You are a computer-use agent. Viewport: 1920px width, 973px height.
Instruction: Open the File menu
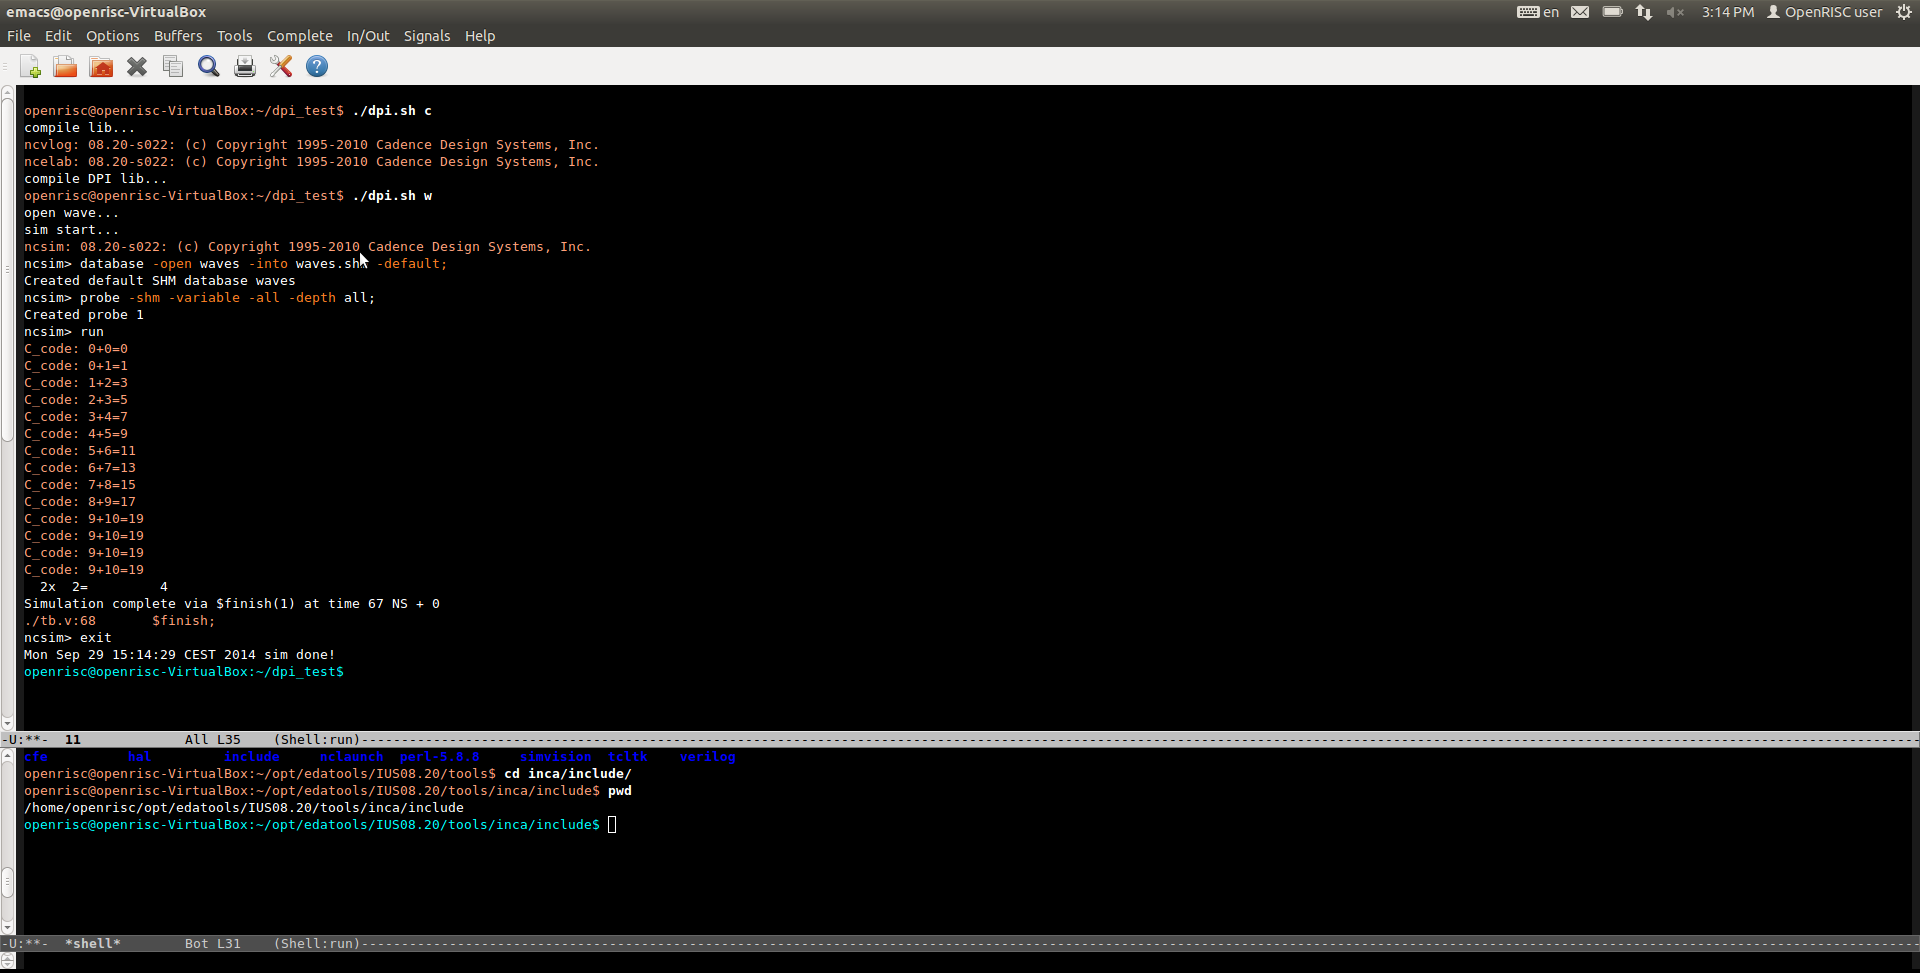click(x=19, y=36)
